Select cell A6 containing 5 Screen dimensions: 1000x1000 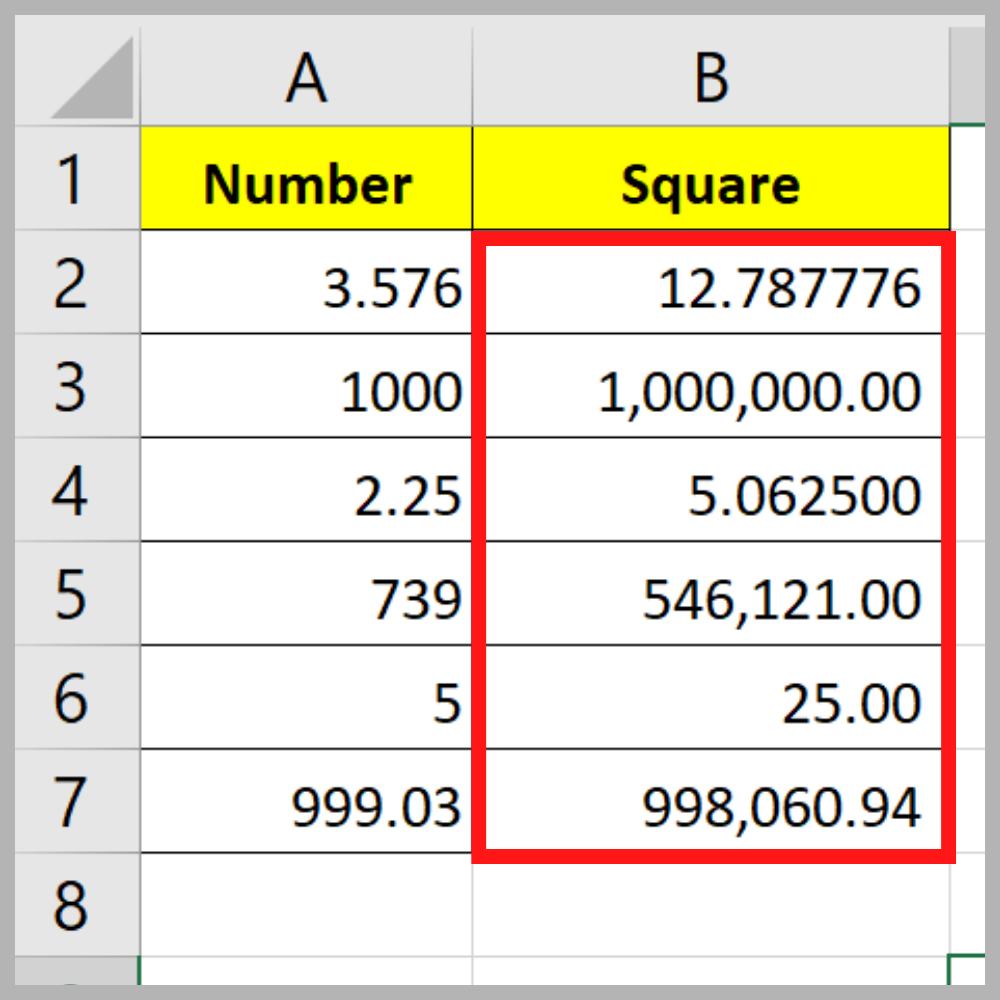[306, 697]
